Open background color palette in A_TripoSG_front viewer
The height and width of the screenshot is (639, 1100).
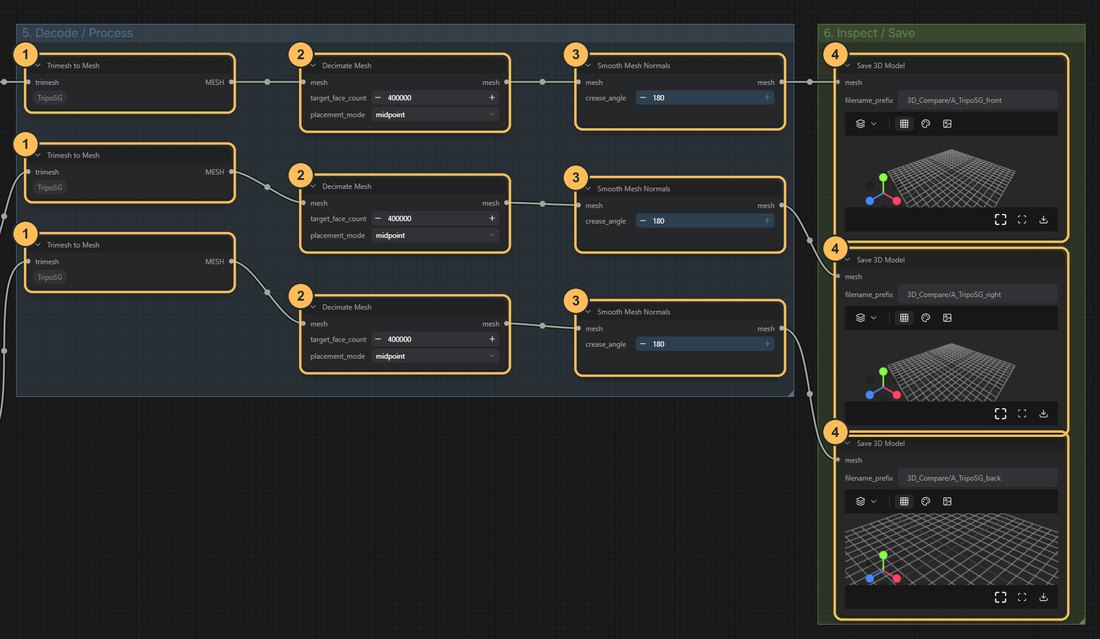point(925,123)
